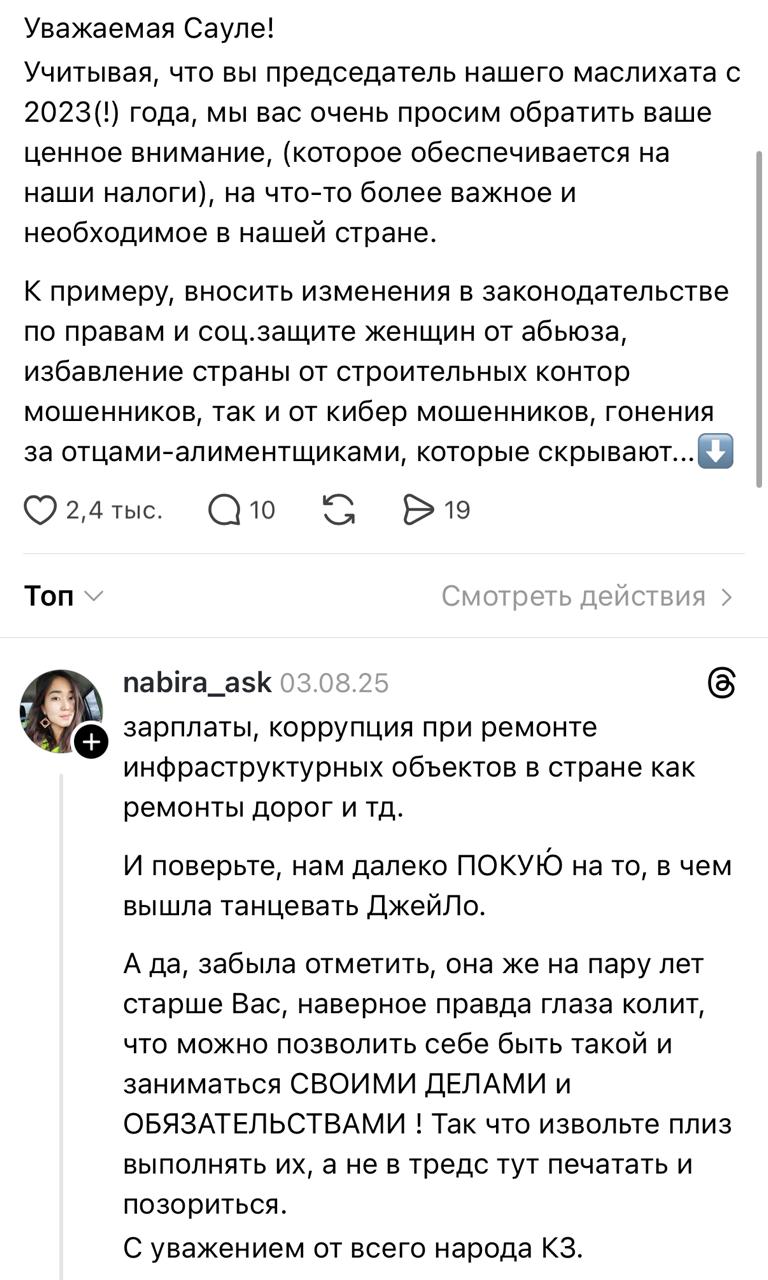Screen dimensions: 768x1280
Task: Follow nabira_ask using the plus badge
Action: 90,742
